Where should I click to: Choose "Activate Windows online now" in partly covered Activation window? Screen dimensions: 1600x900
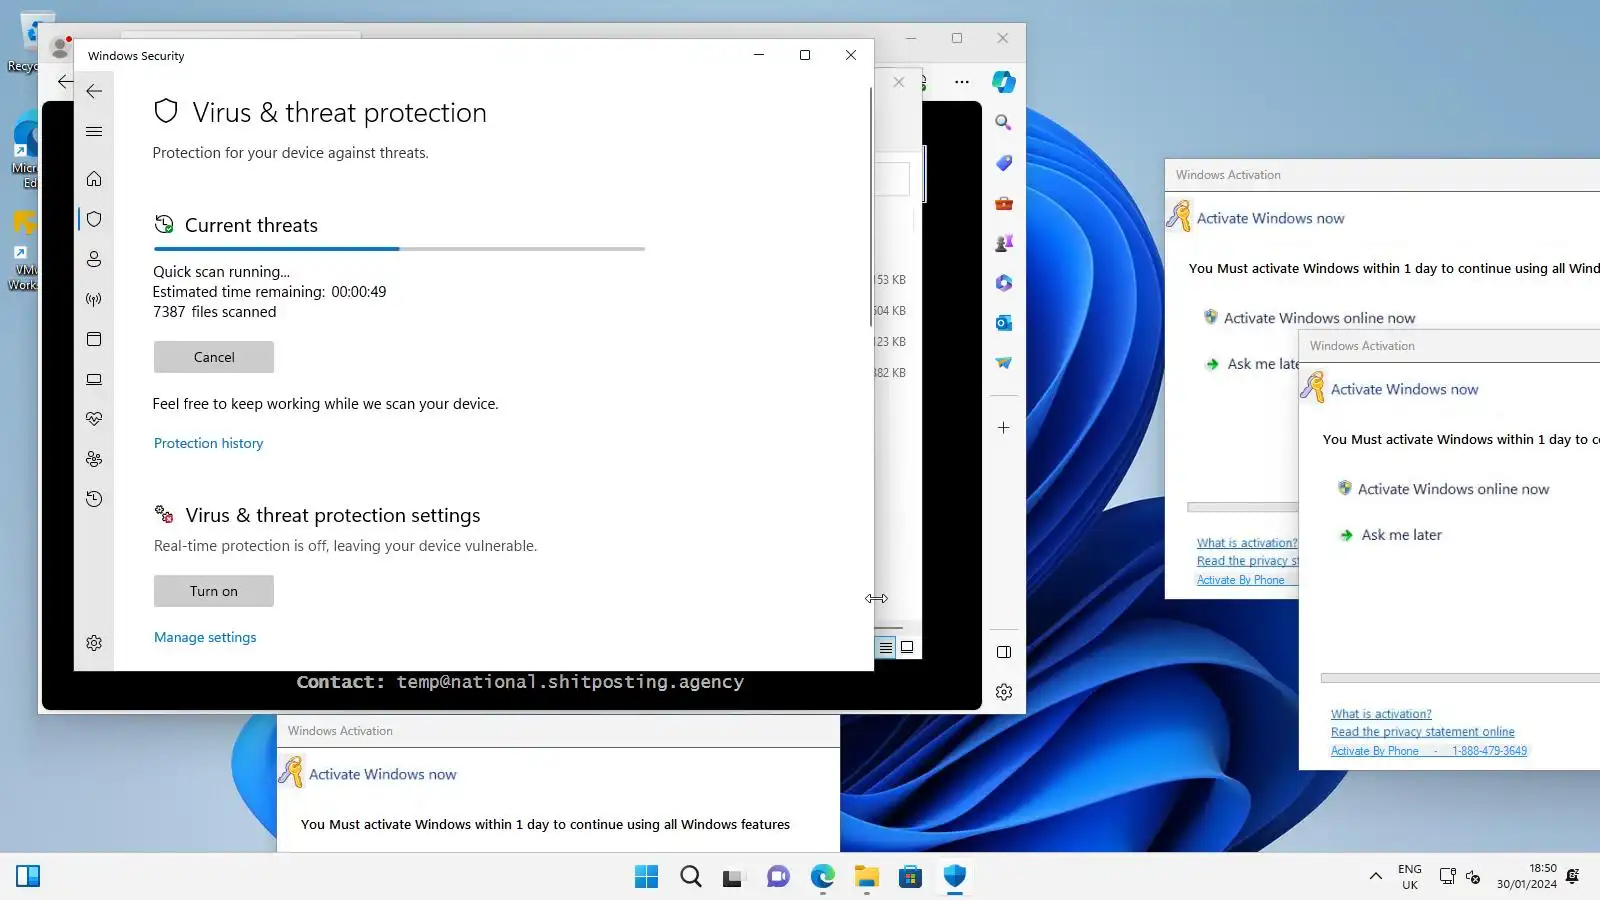tap(1319, 318)
